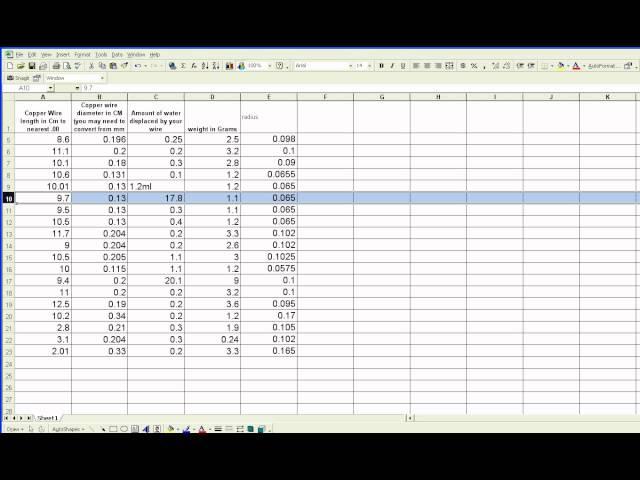This screenshot has width=640, height=480.
Task: Click the Font Color red A
Action: [x=576, y=66]
